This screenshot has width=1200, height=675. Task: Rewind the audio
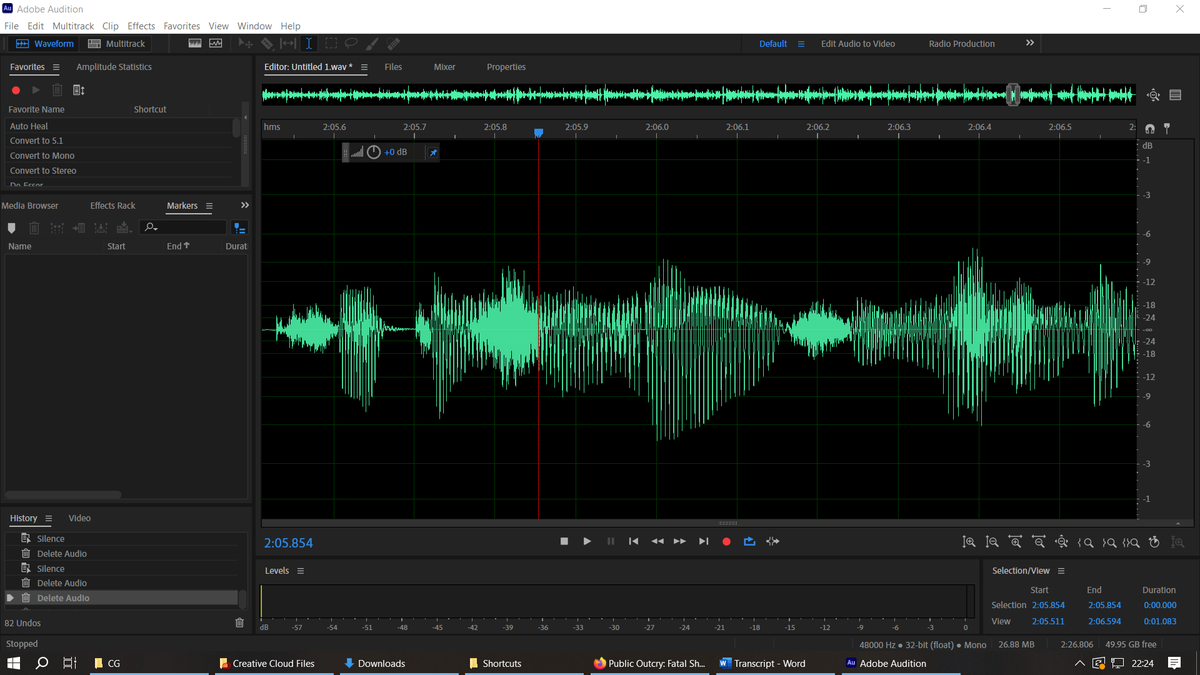(x=657, y=541)
